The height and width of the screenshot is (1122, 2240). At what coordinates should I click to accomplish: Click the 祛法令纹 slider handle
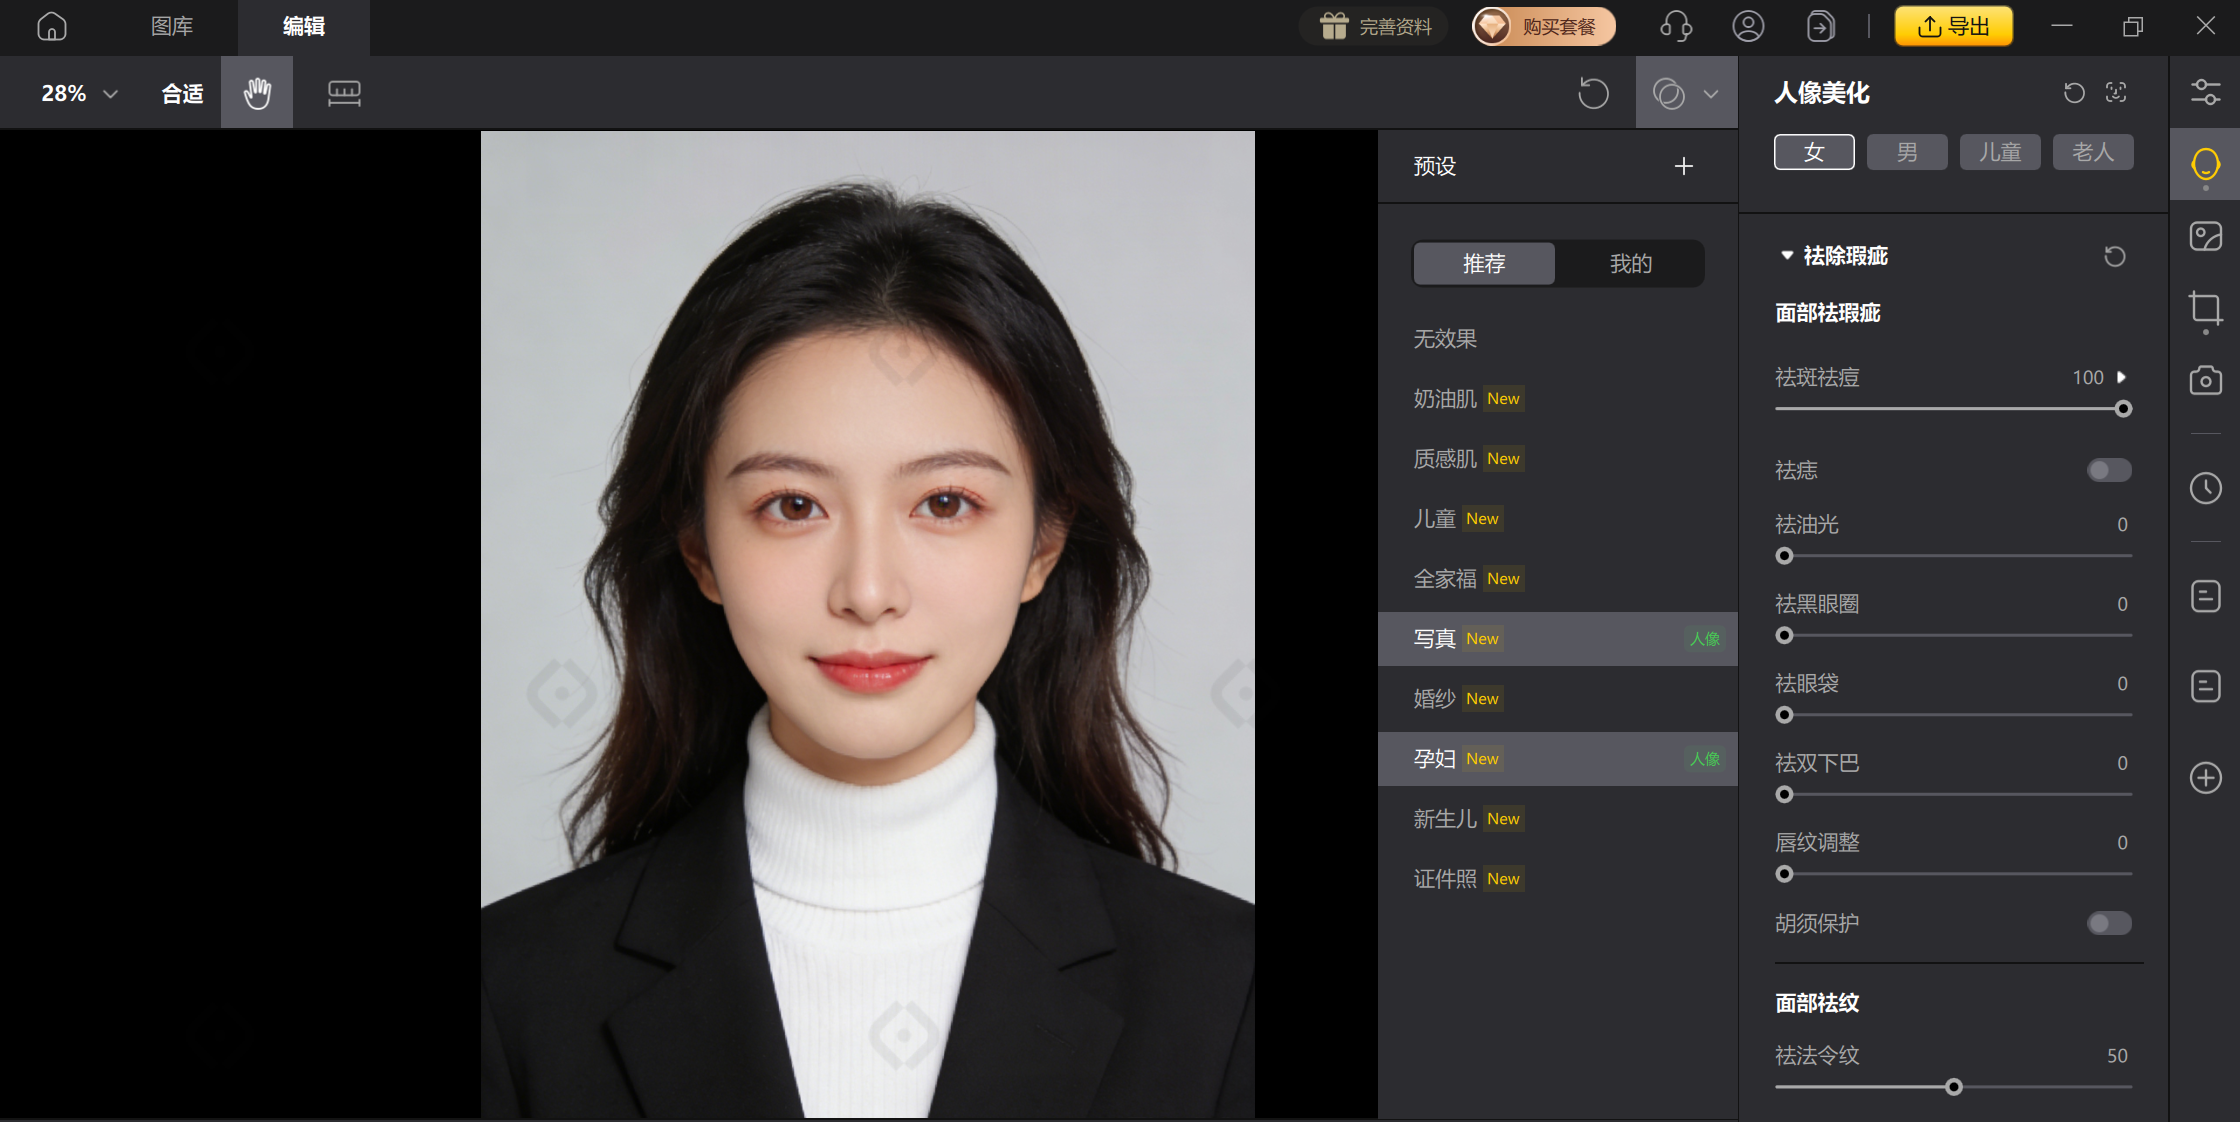click(1953, 1087)
